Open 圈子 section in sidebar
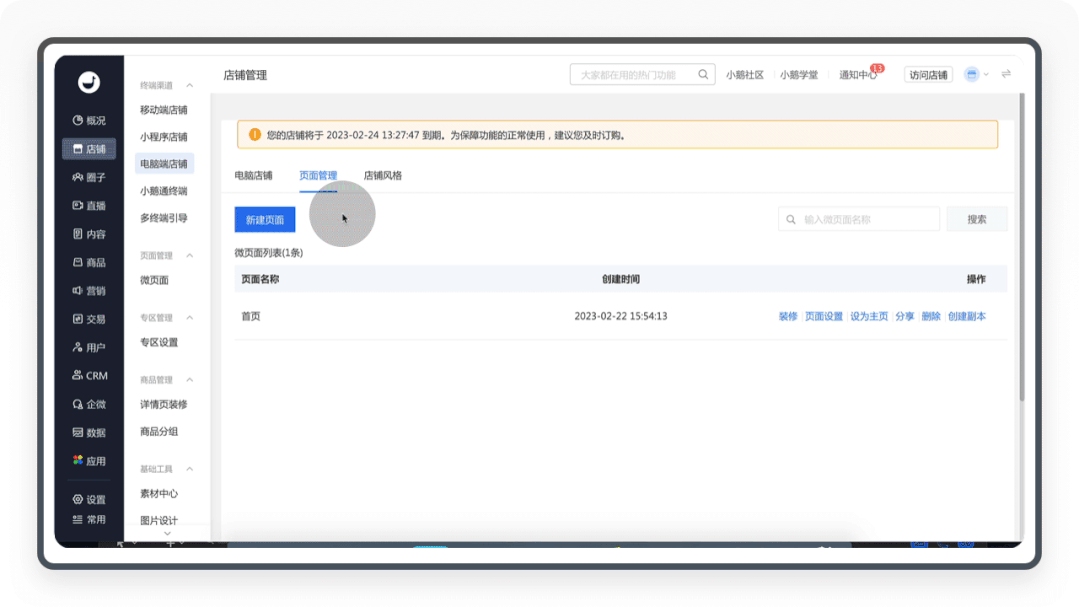 coord(89,177)
